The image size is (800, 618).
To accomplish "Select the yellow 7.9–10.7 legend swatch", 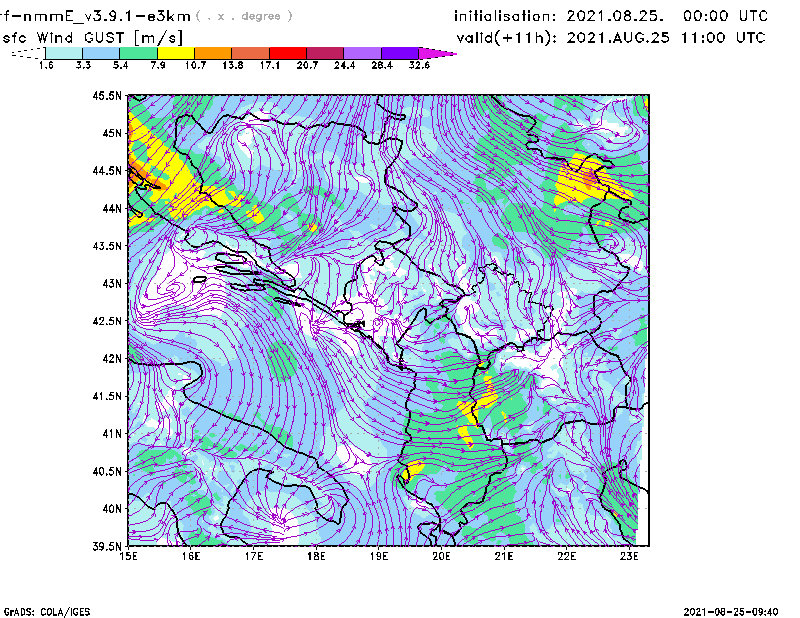I will [176, 53].
